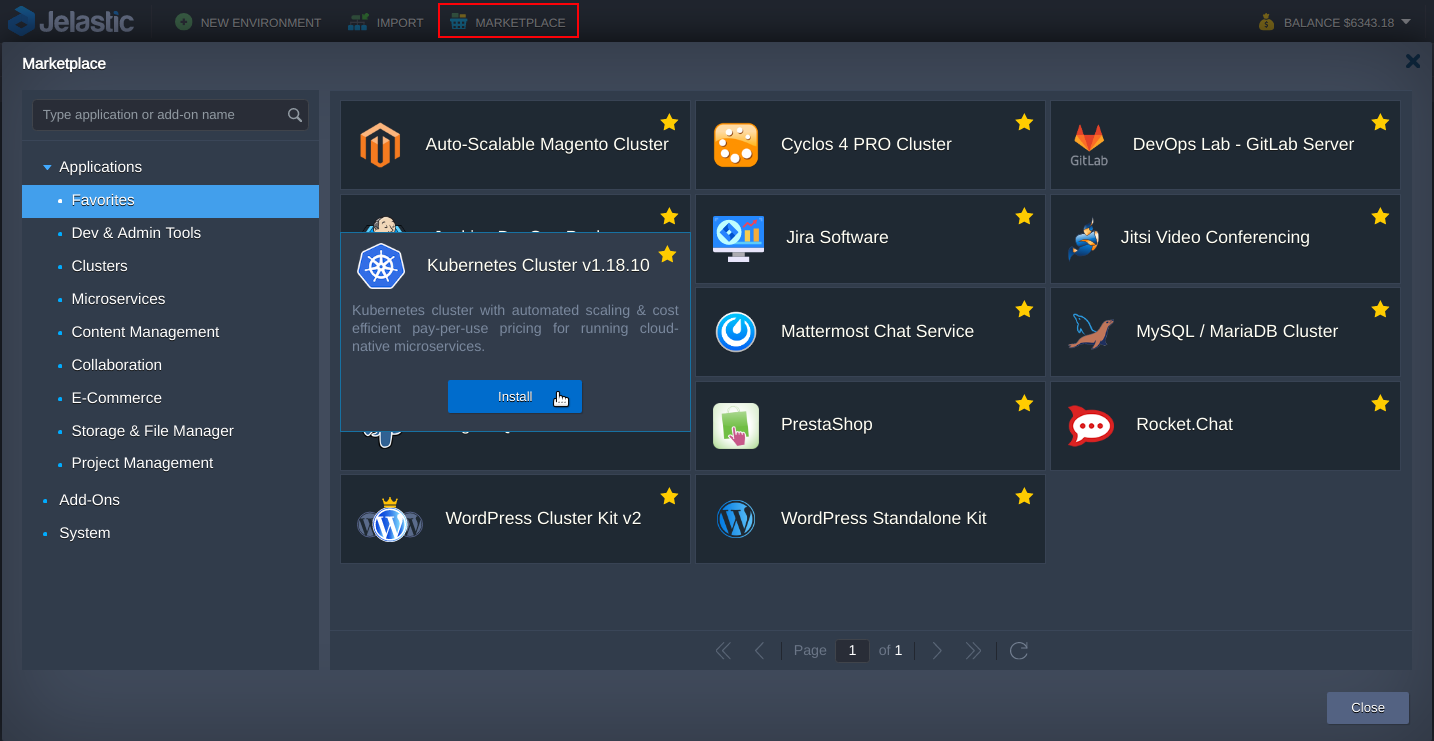1434x741 pixels.
Task: Open Marketplace from top bar
Action: [x=508, y=21]
